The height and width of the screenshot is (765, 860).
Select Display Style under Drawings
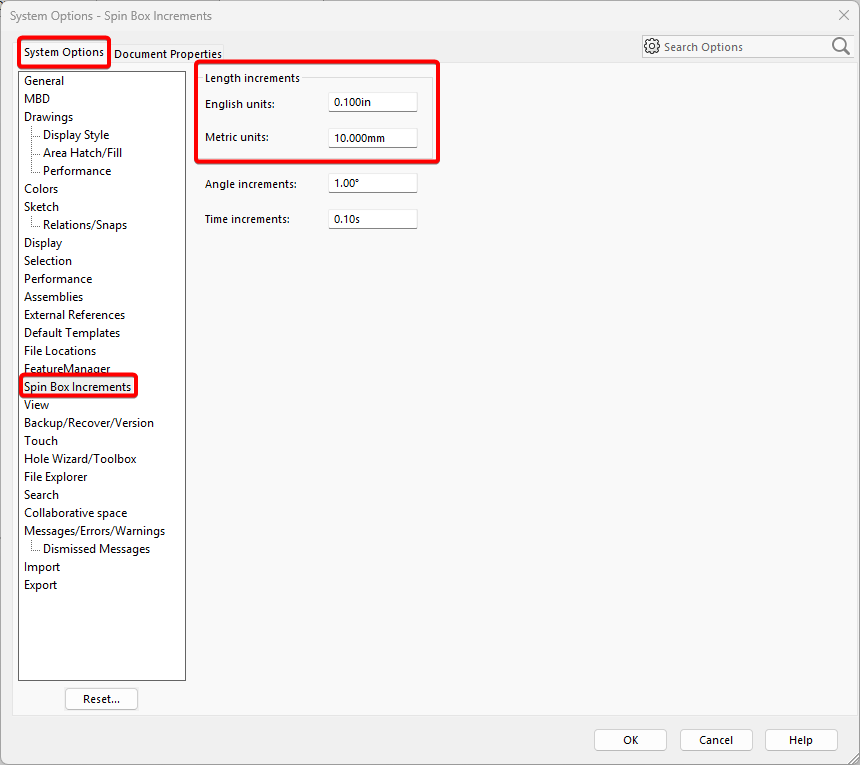point(76,135)
